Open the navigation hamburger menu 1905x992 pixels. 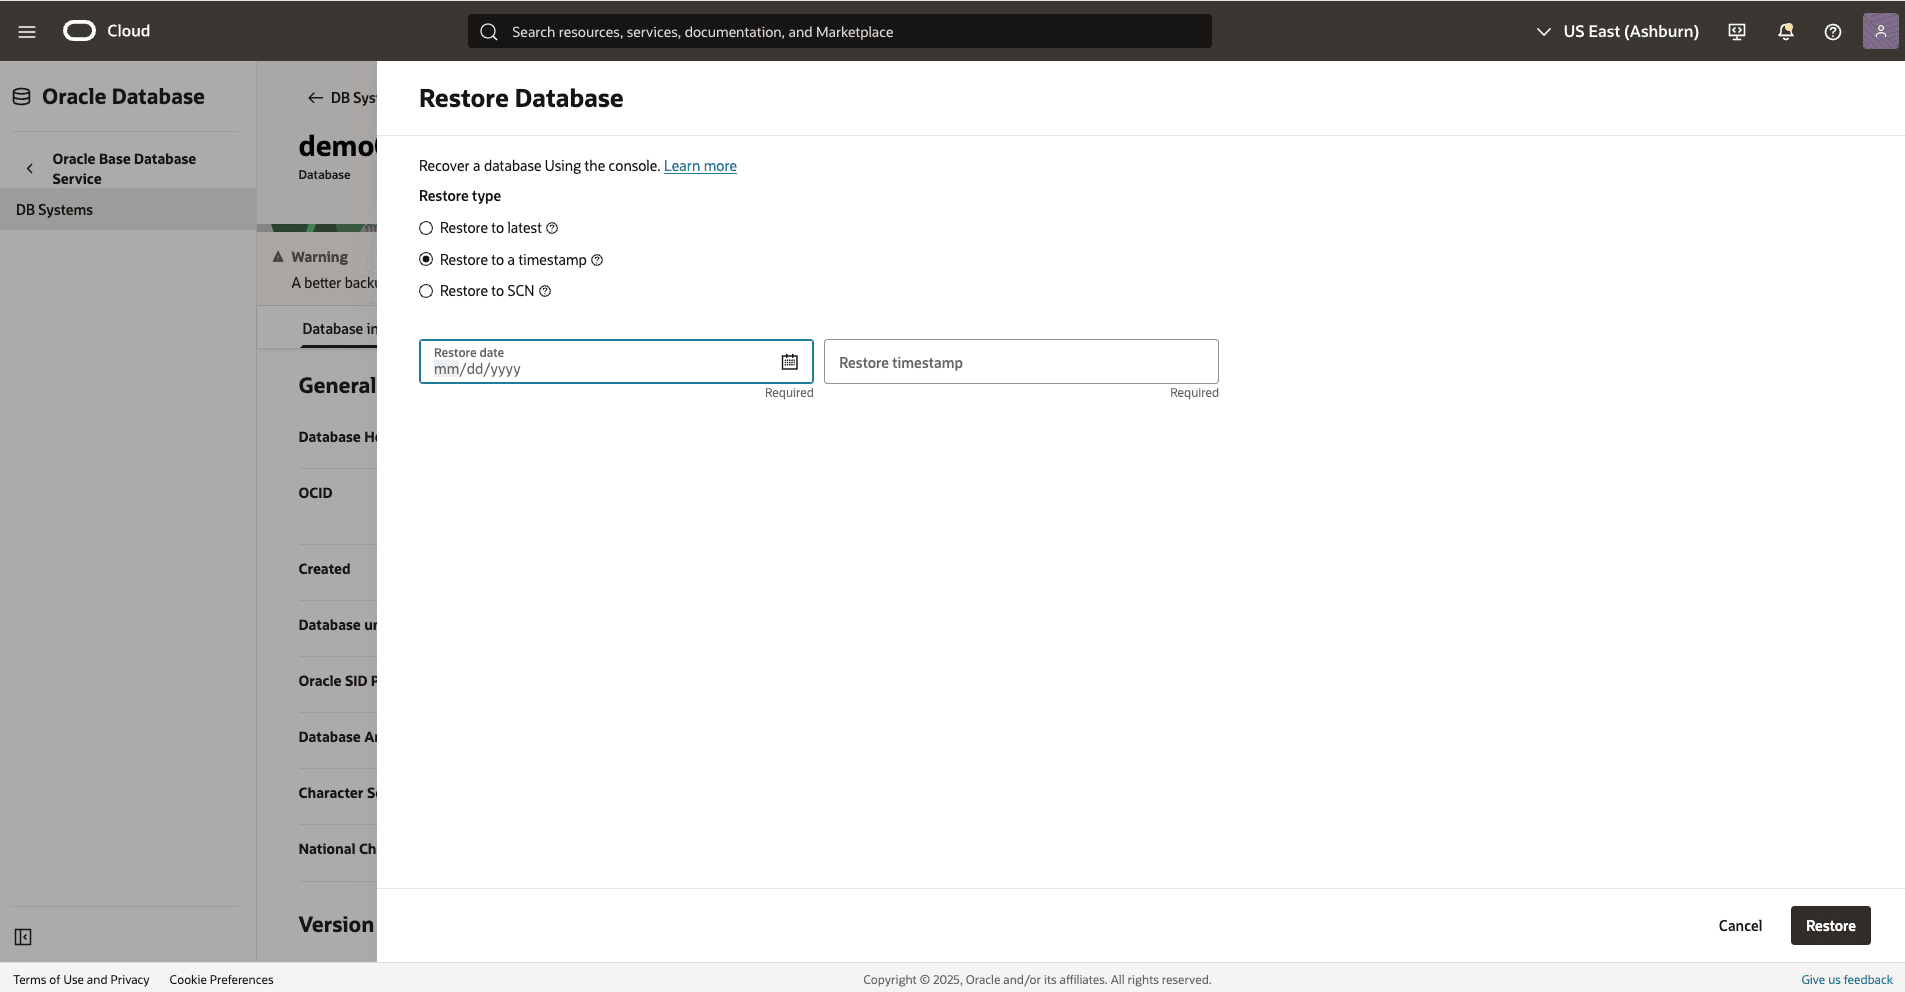[x=27, y=31]
